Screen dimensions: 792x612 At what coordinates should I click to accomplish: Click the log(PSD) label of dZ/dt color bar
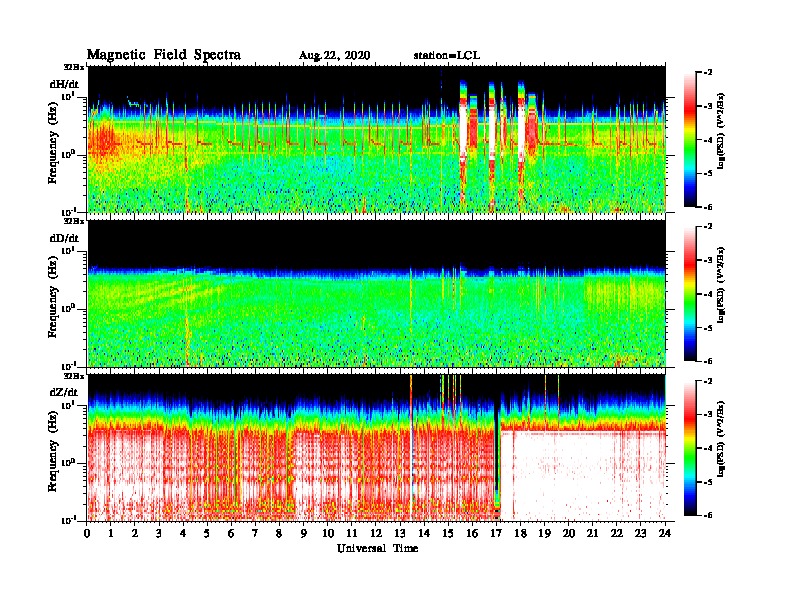(x=721, y=439)
